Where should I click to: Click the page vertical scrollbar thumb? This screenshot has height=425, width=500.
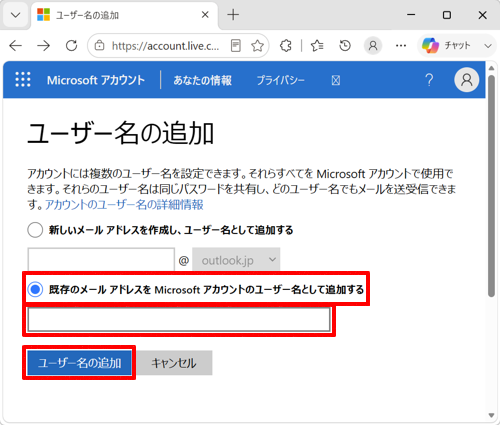pos(491,186)
